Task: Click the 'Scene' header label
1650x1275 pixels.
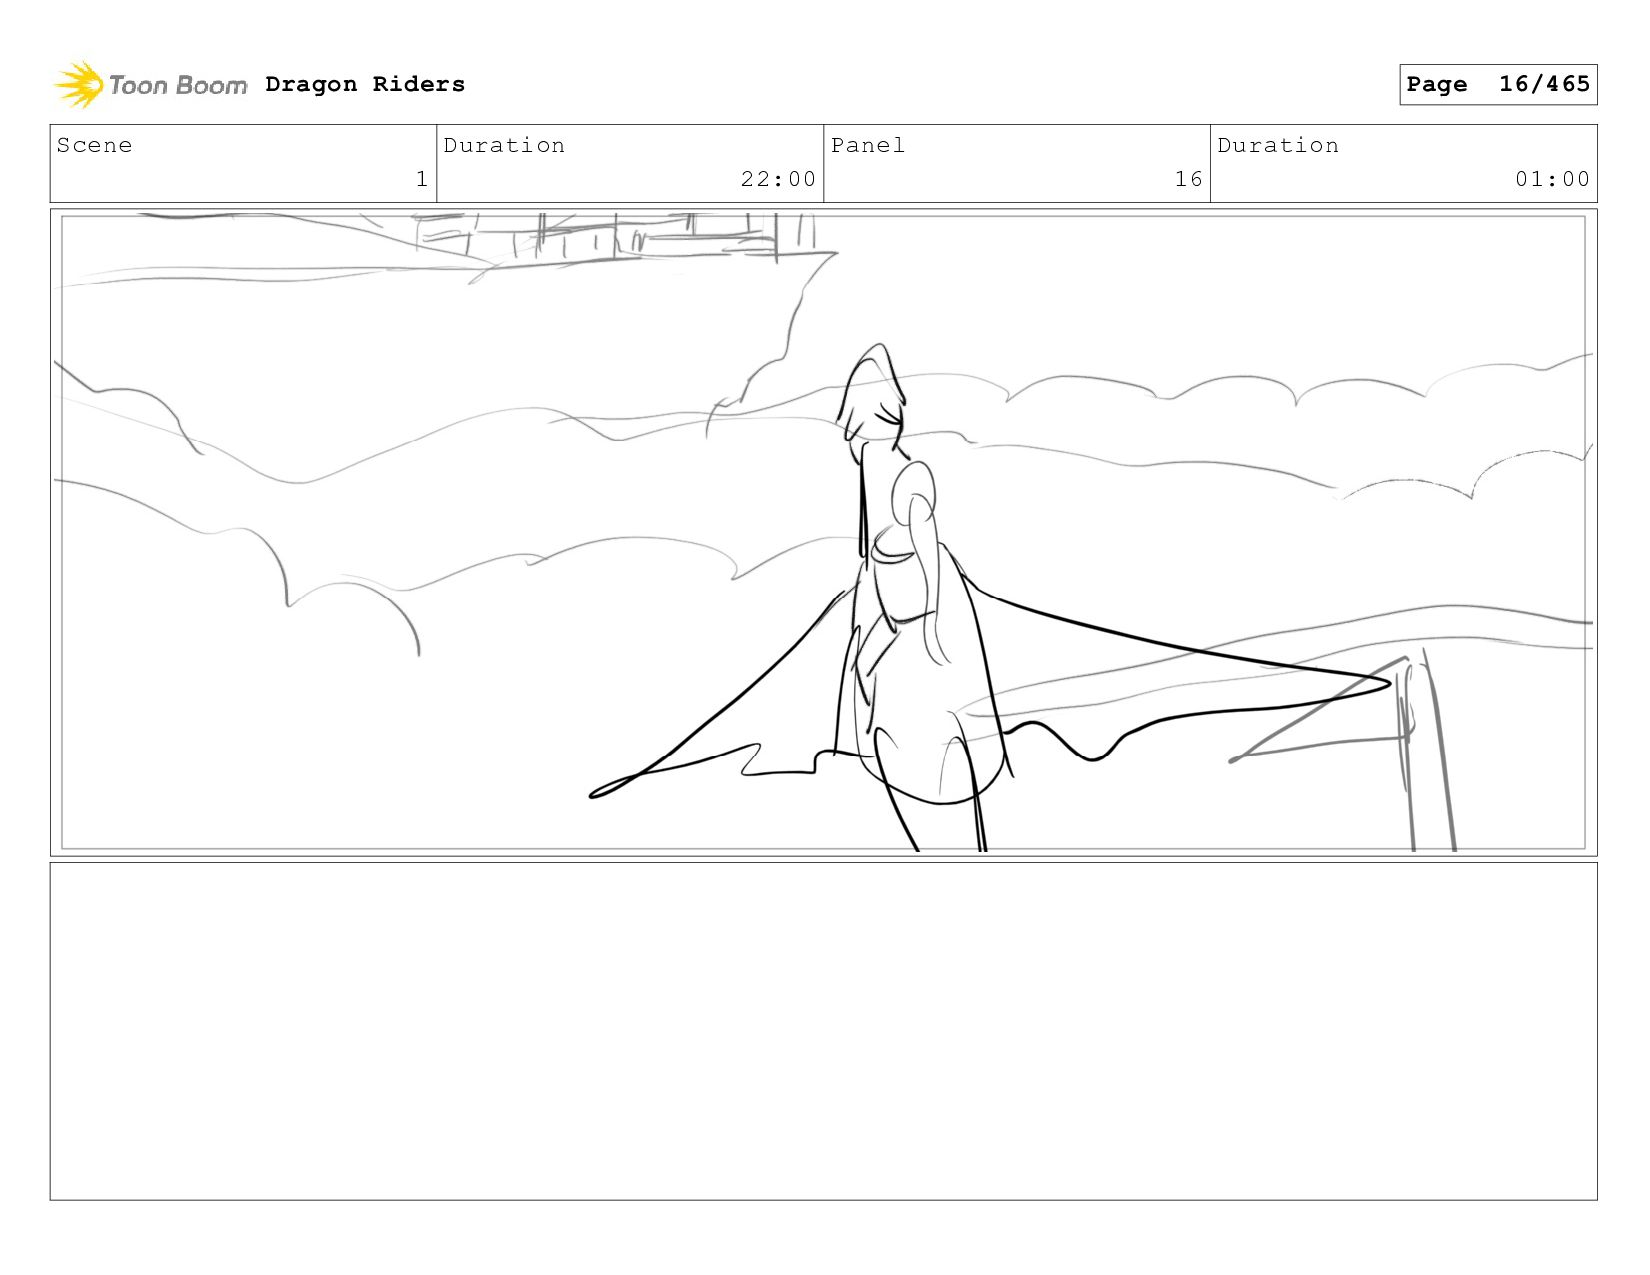Action: point(94,145)
